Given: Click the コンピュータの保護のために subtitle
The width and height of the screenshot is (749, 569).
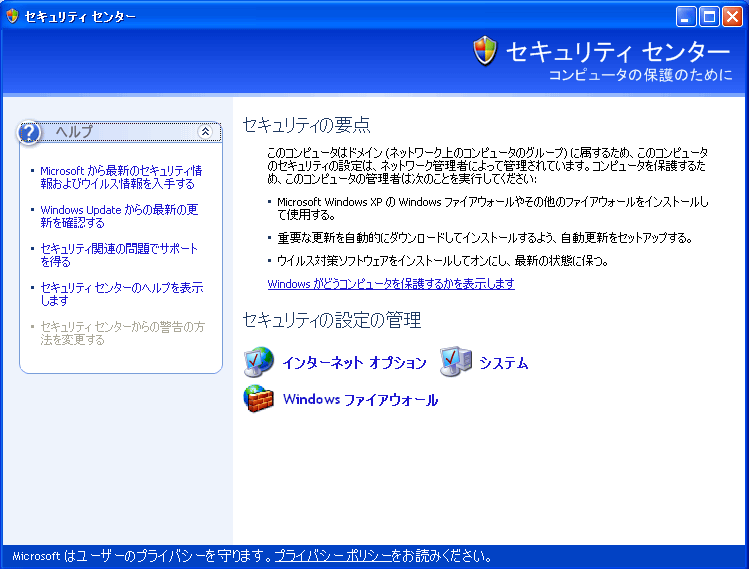Looking at the screenshot, I should point(640,75).
